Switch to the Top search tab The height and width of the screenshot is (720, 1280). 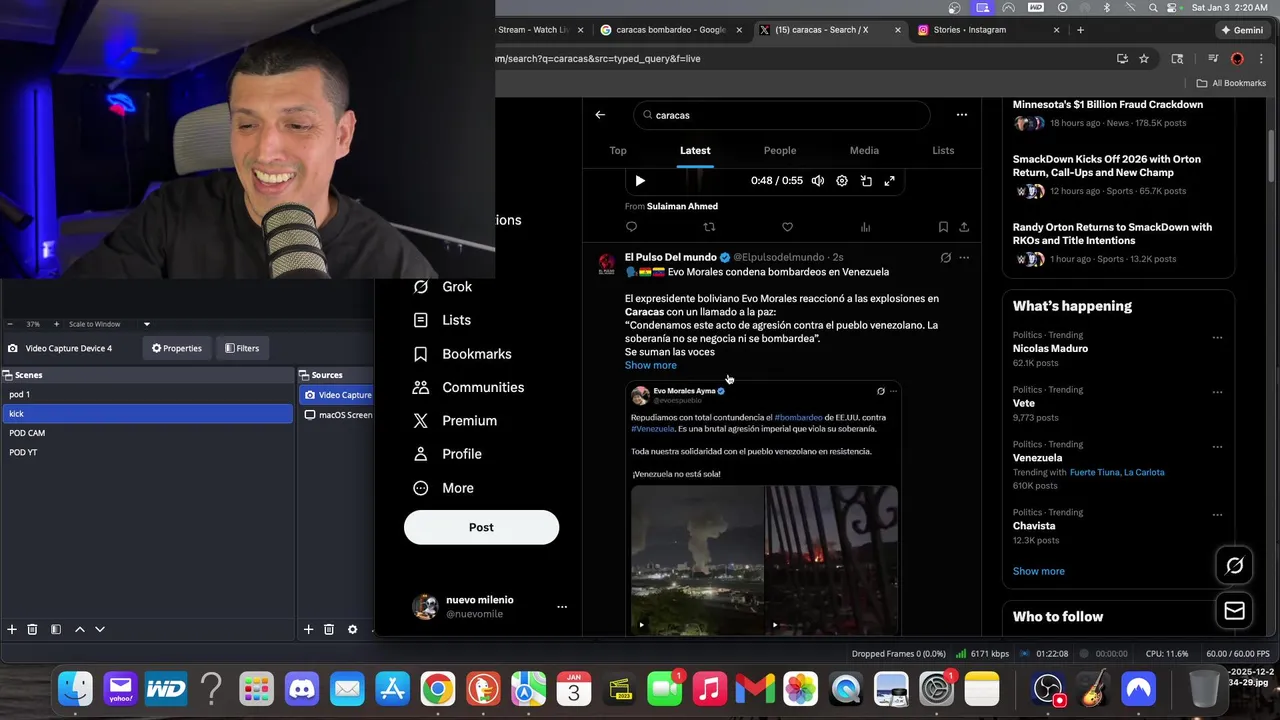618,151
